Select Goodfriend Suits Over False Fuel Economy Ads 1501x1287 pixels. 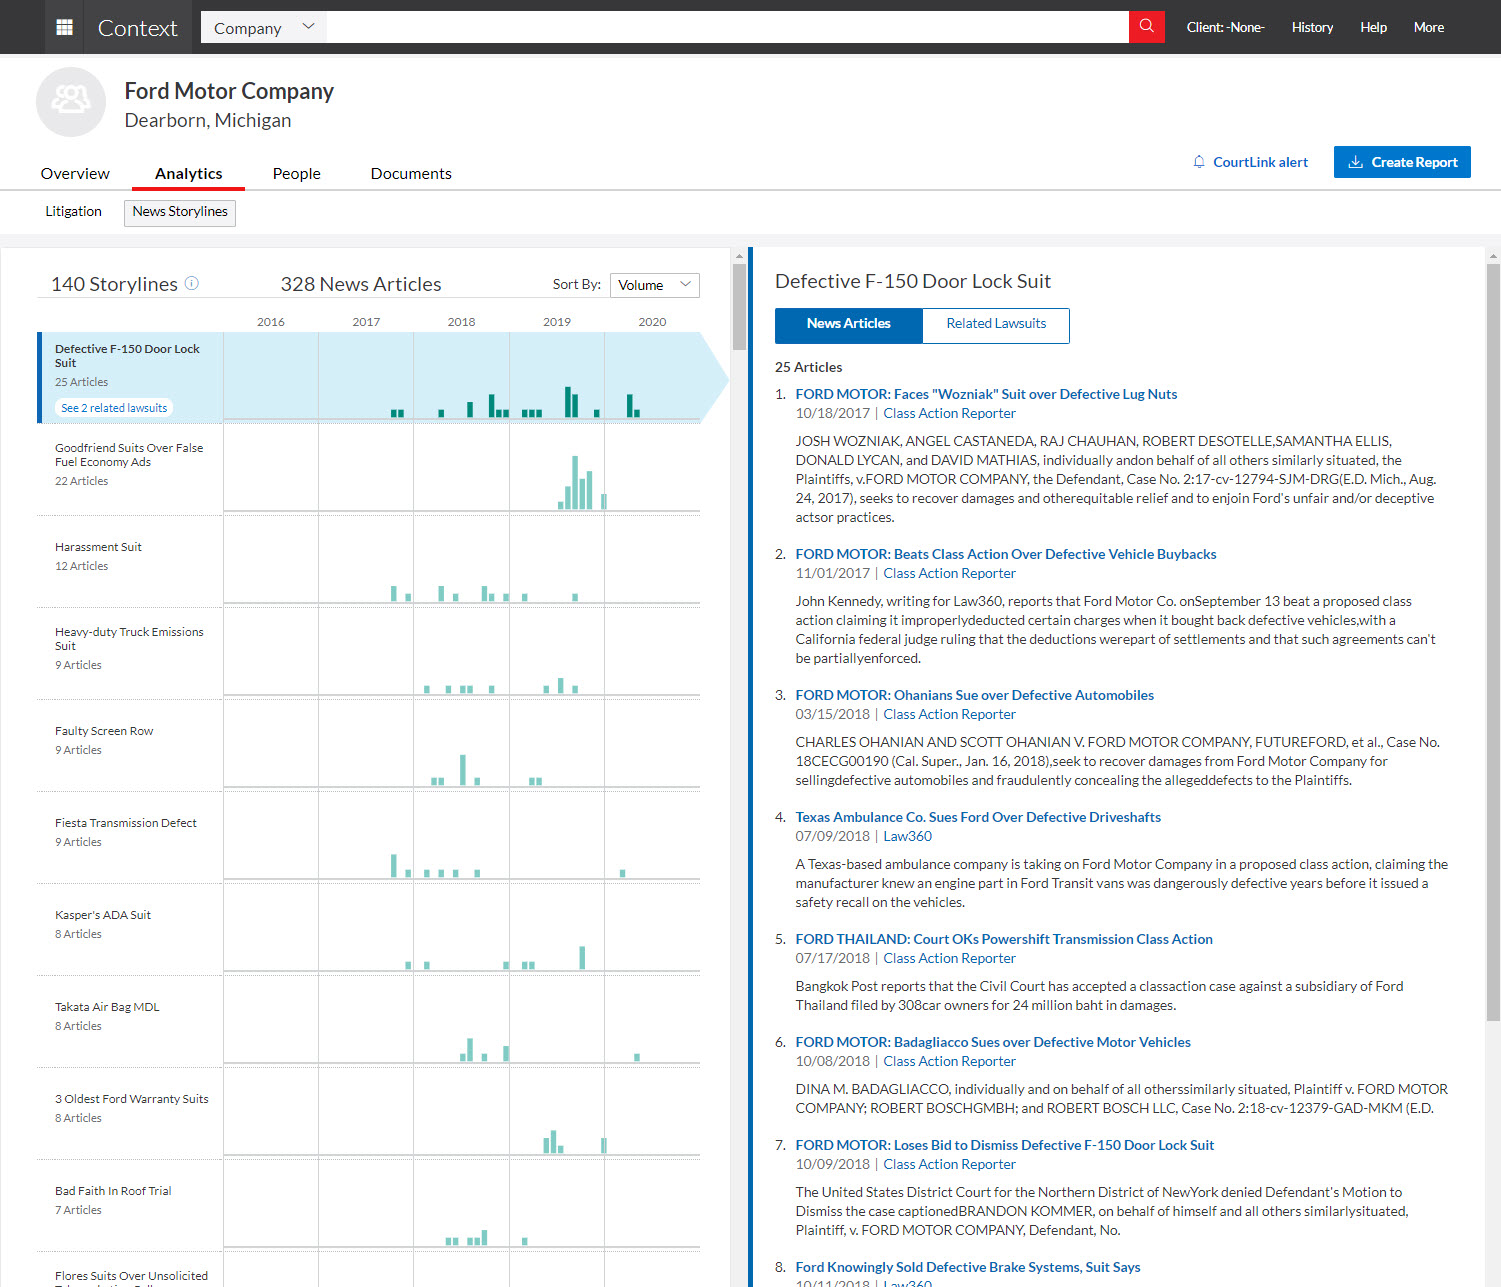tap(129, 455)
